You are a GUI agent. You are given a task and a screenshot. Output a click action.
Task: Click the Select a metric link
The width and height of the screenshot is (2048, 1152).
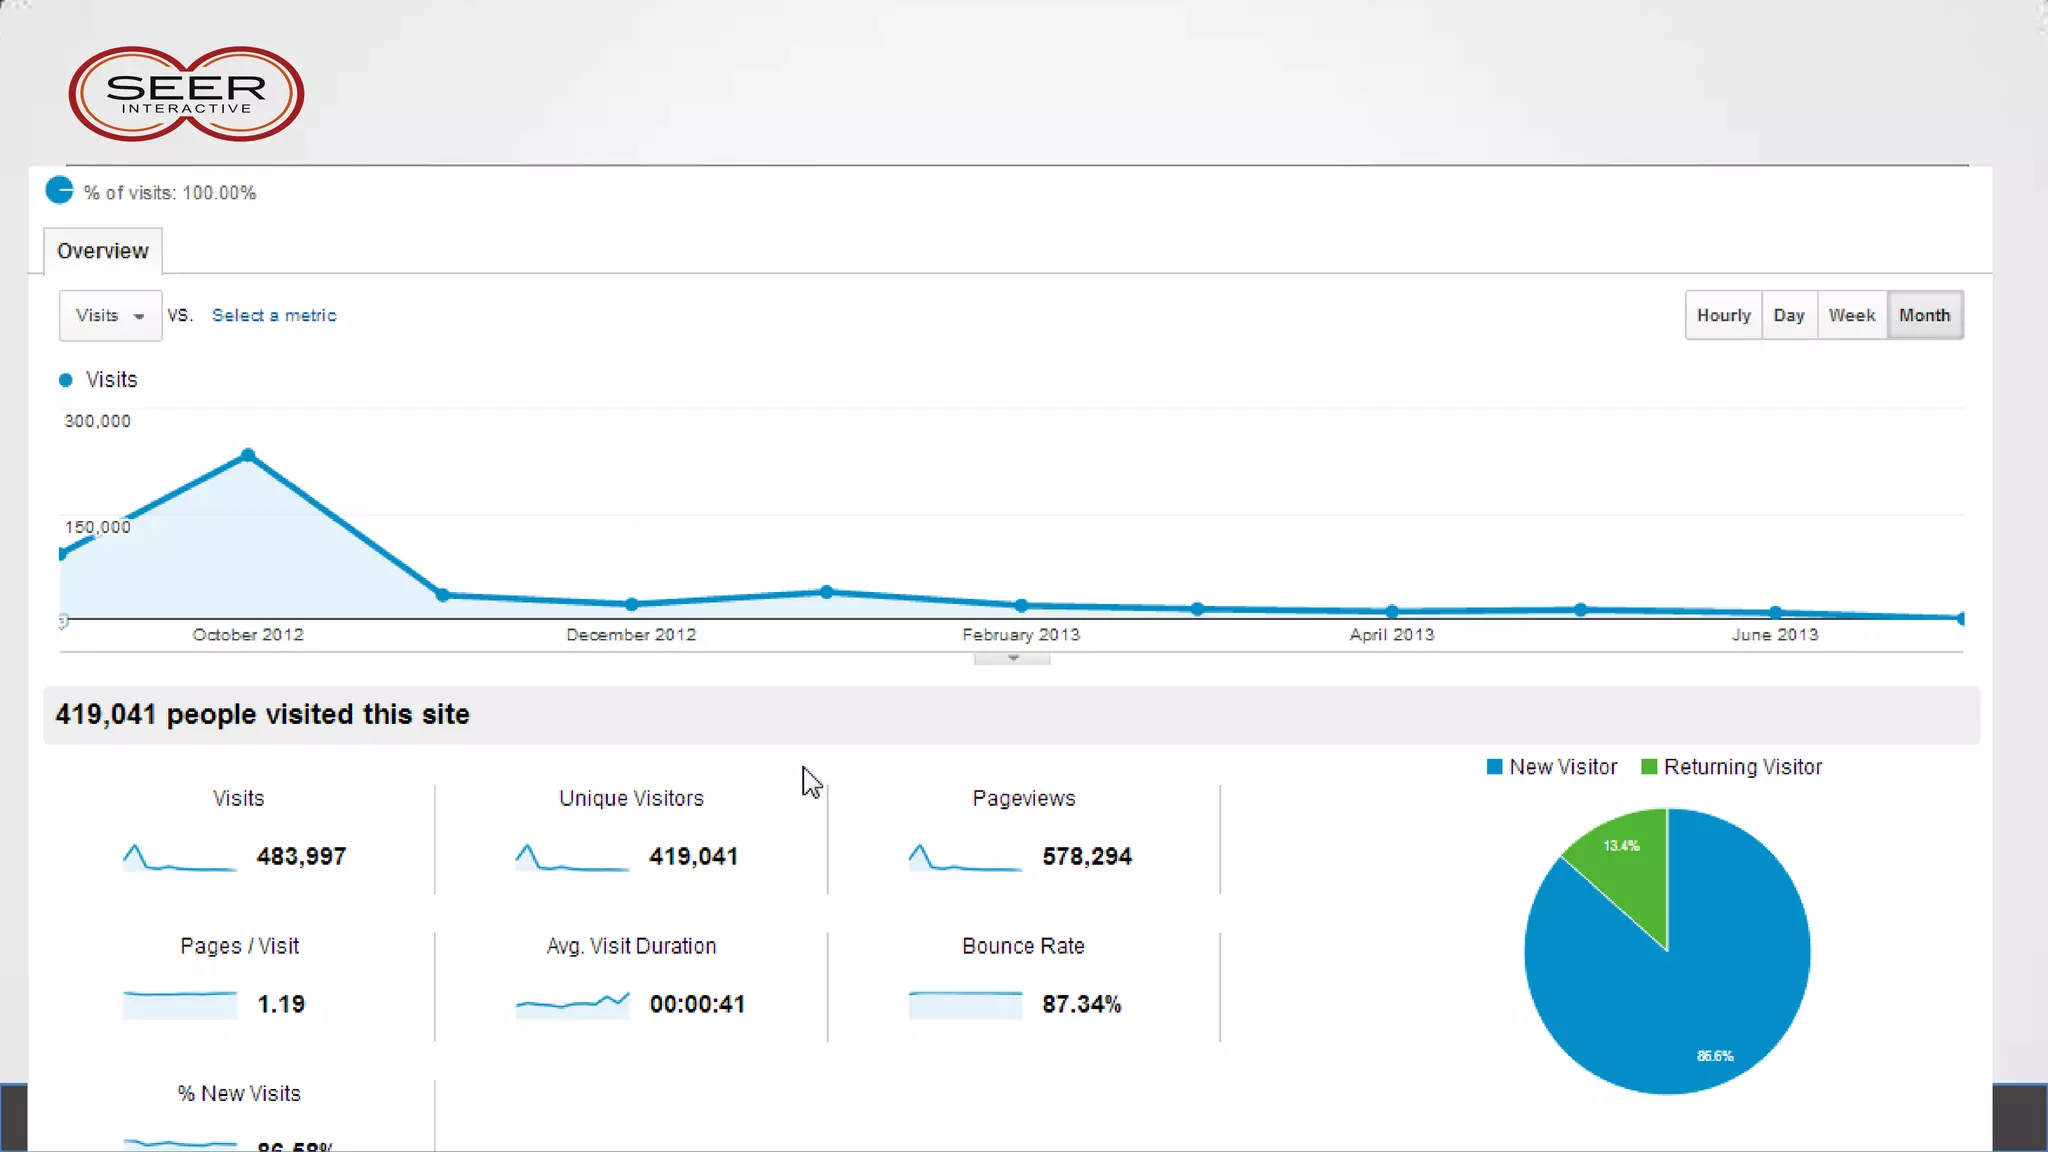click(x=274, y=315)
